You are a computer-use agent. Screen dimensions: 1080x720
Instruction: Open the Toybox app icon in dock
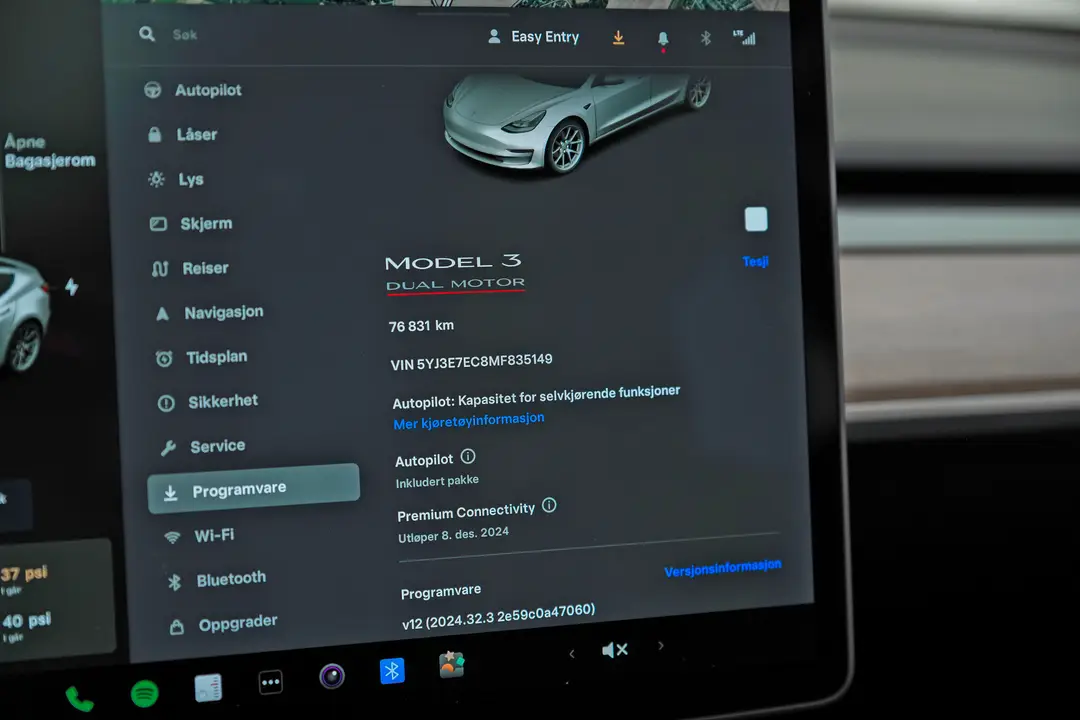tap(452, 665)
